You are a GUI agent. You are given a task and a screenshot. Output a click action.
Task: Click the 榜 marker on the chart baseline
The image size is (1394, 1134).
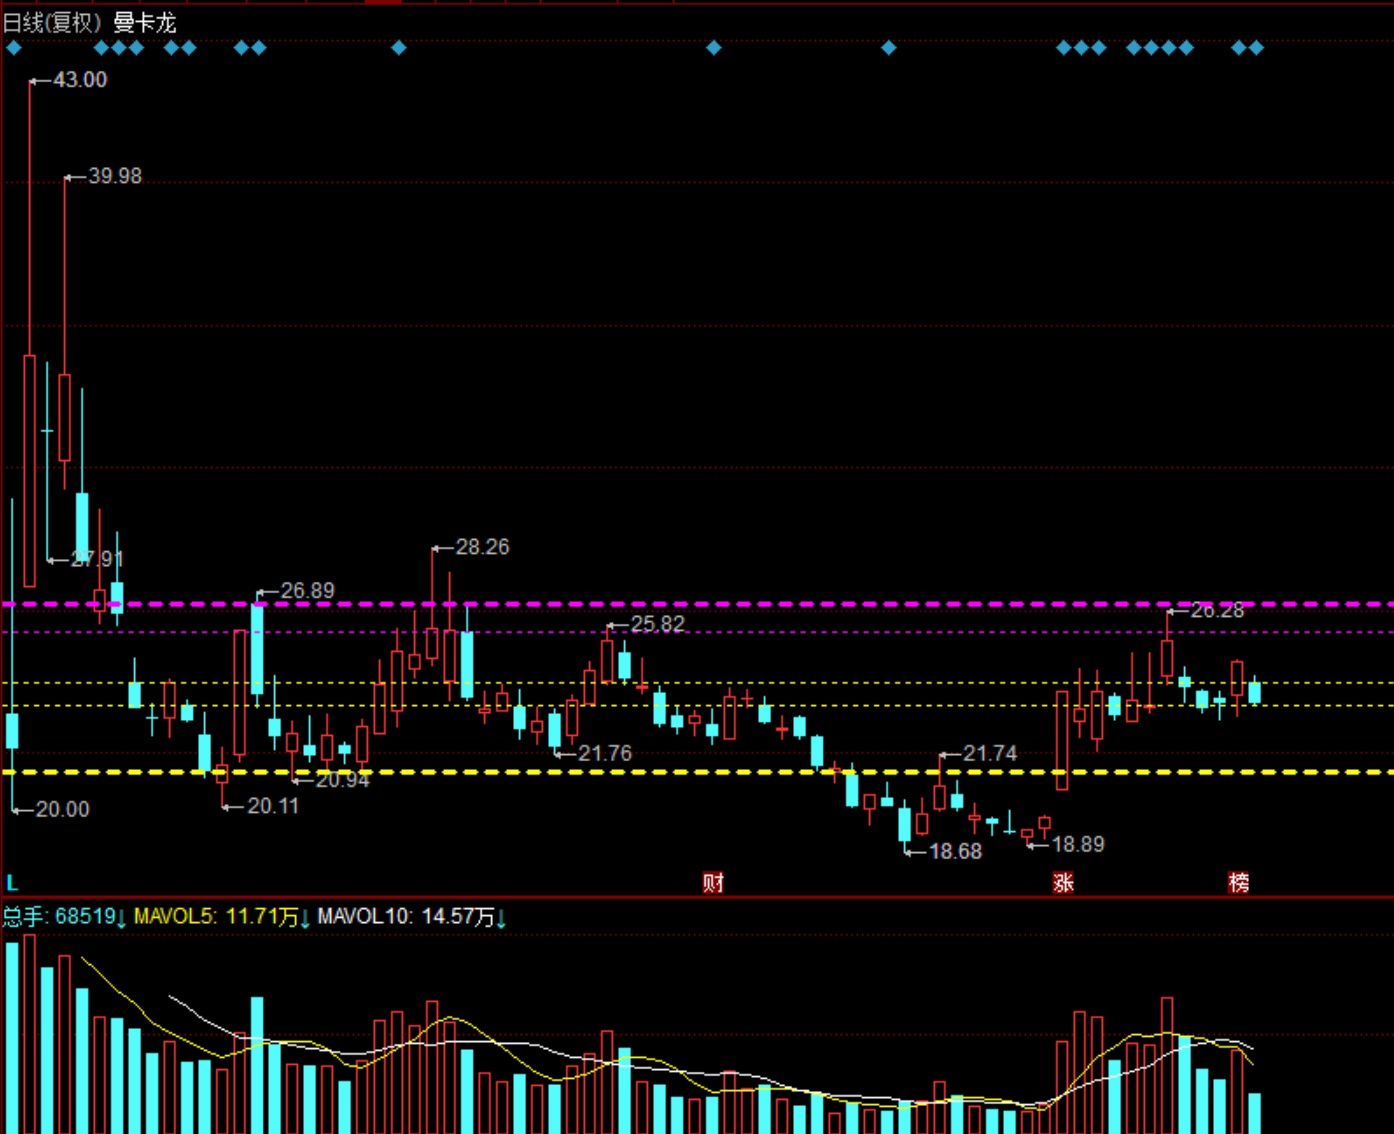coord(1238,882)
